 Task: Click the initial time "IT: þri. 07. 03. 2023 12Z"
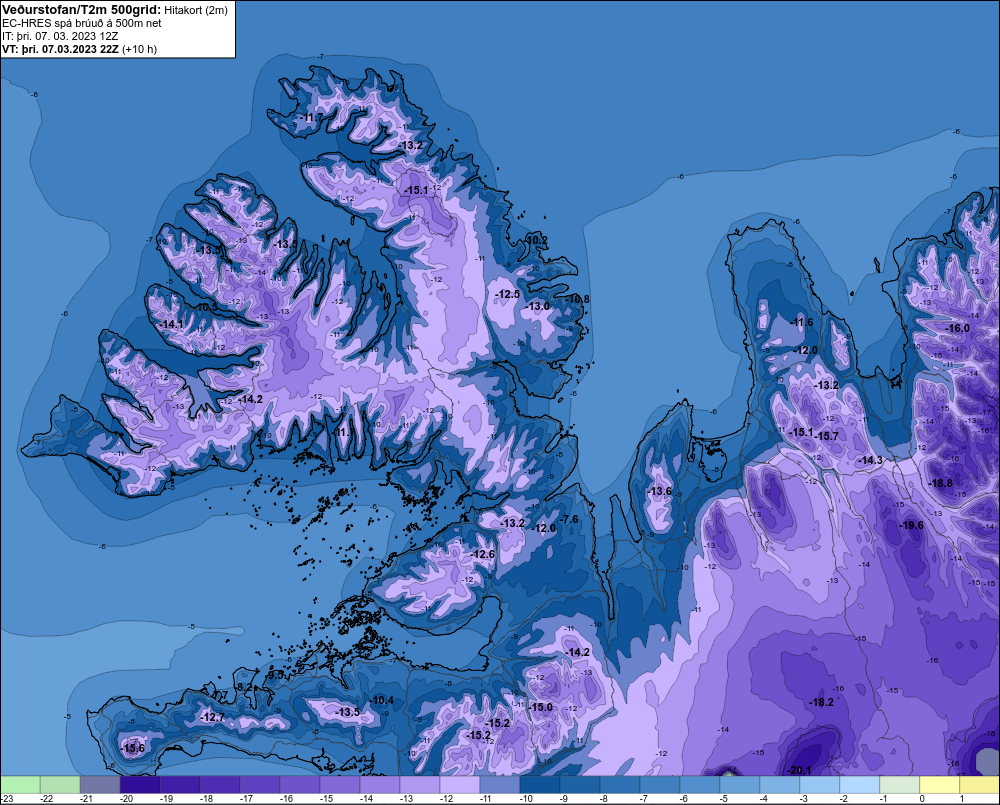pyautogui.click(x=60, y=36)
